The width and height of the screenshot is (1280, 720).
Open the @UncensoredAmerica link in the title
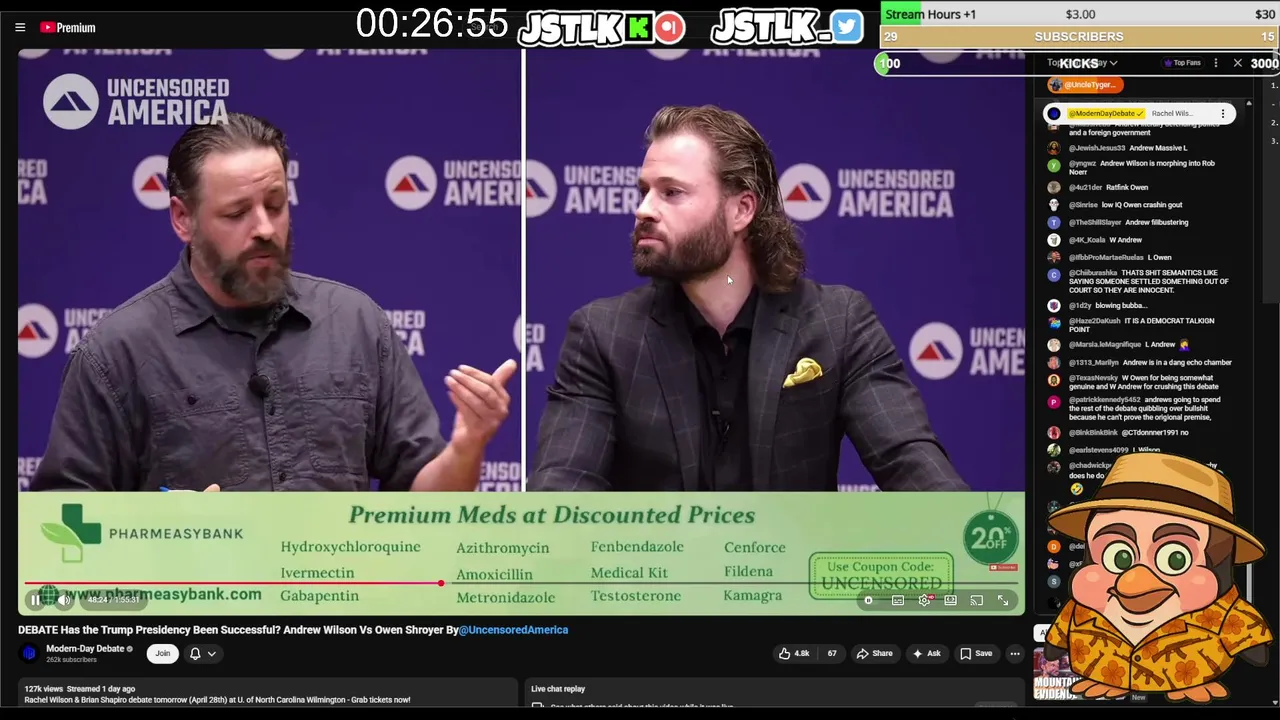pos(513,630)
